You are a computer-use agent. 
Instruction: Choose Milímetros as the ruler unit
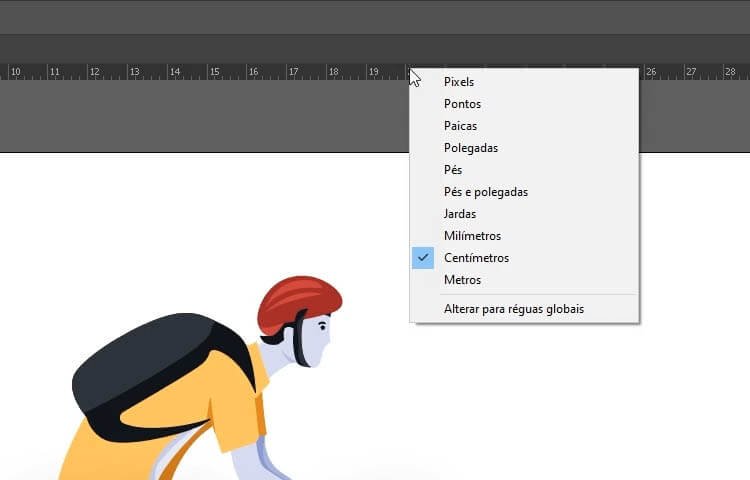tap(472, 236)
